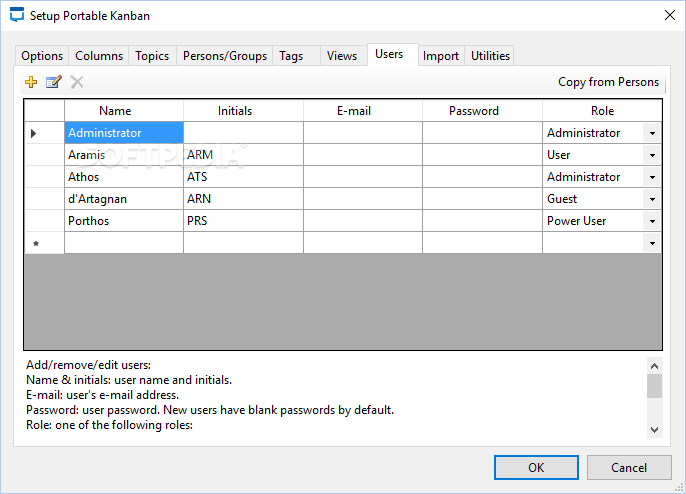The image size is (686, 494).
Task: Click the Power User role value for Porthos
Action: pyautogui.click(x=576, y=221)
